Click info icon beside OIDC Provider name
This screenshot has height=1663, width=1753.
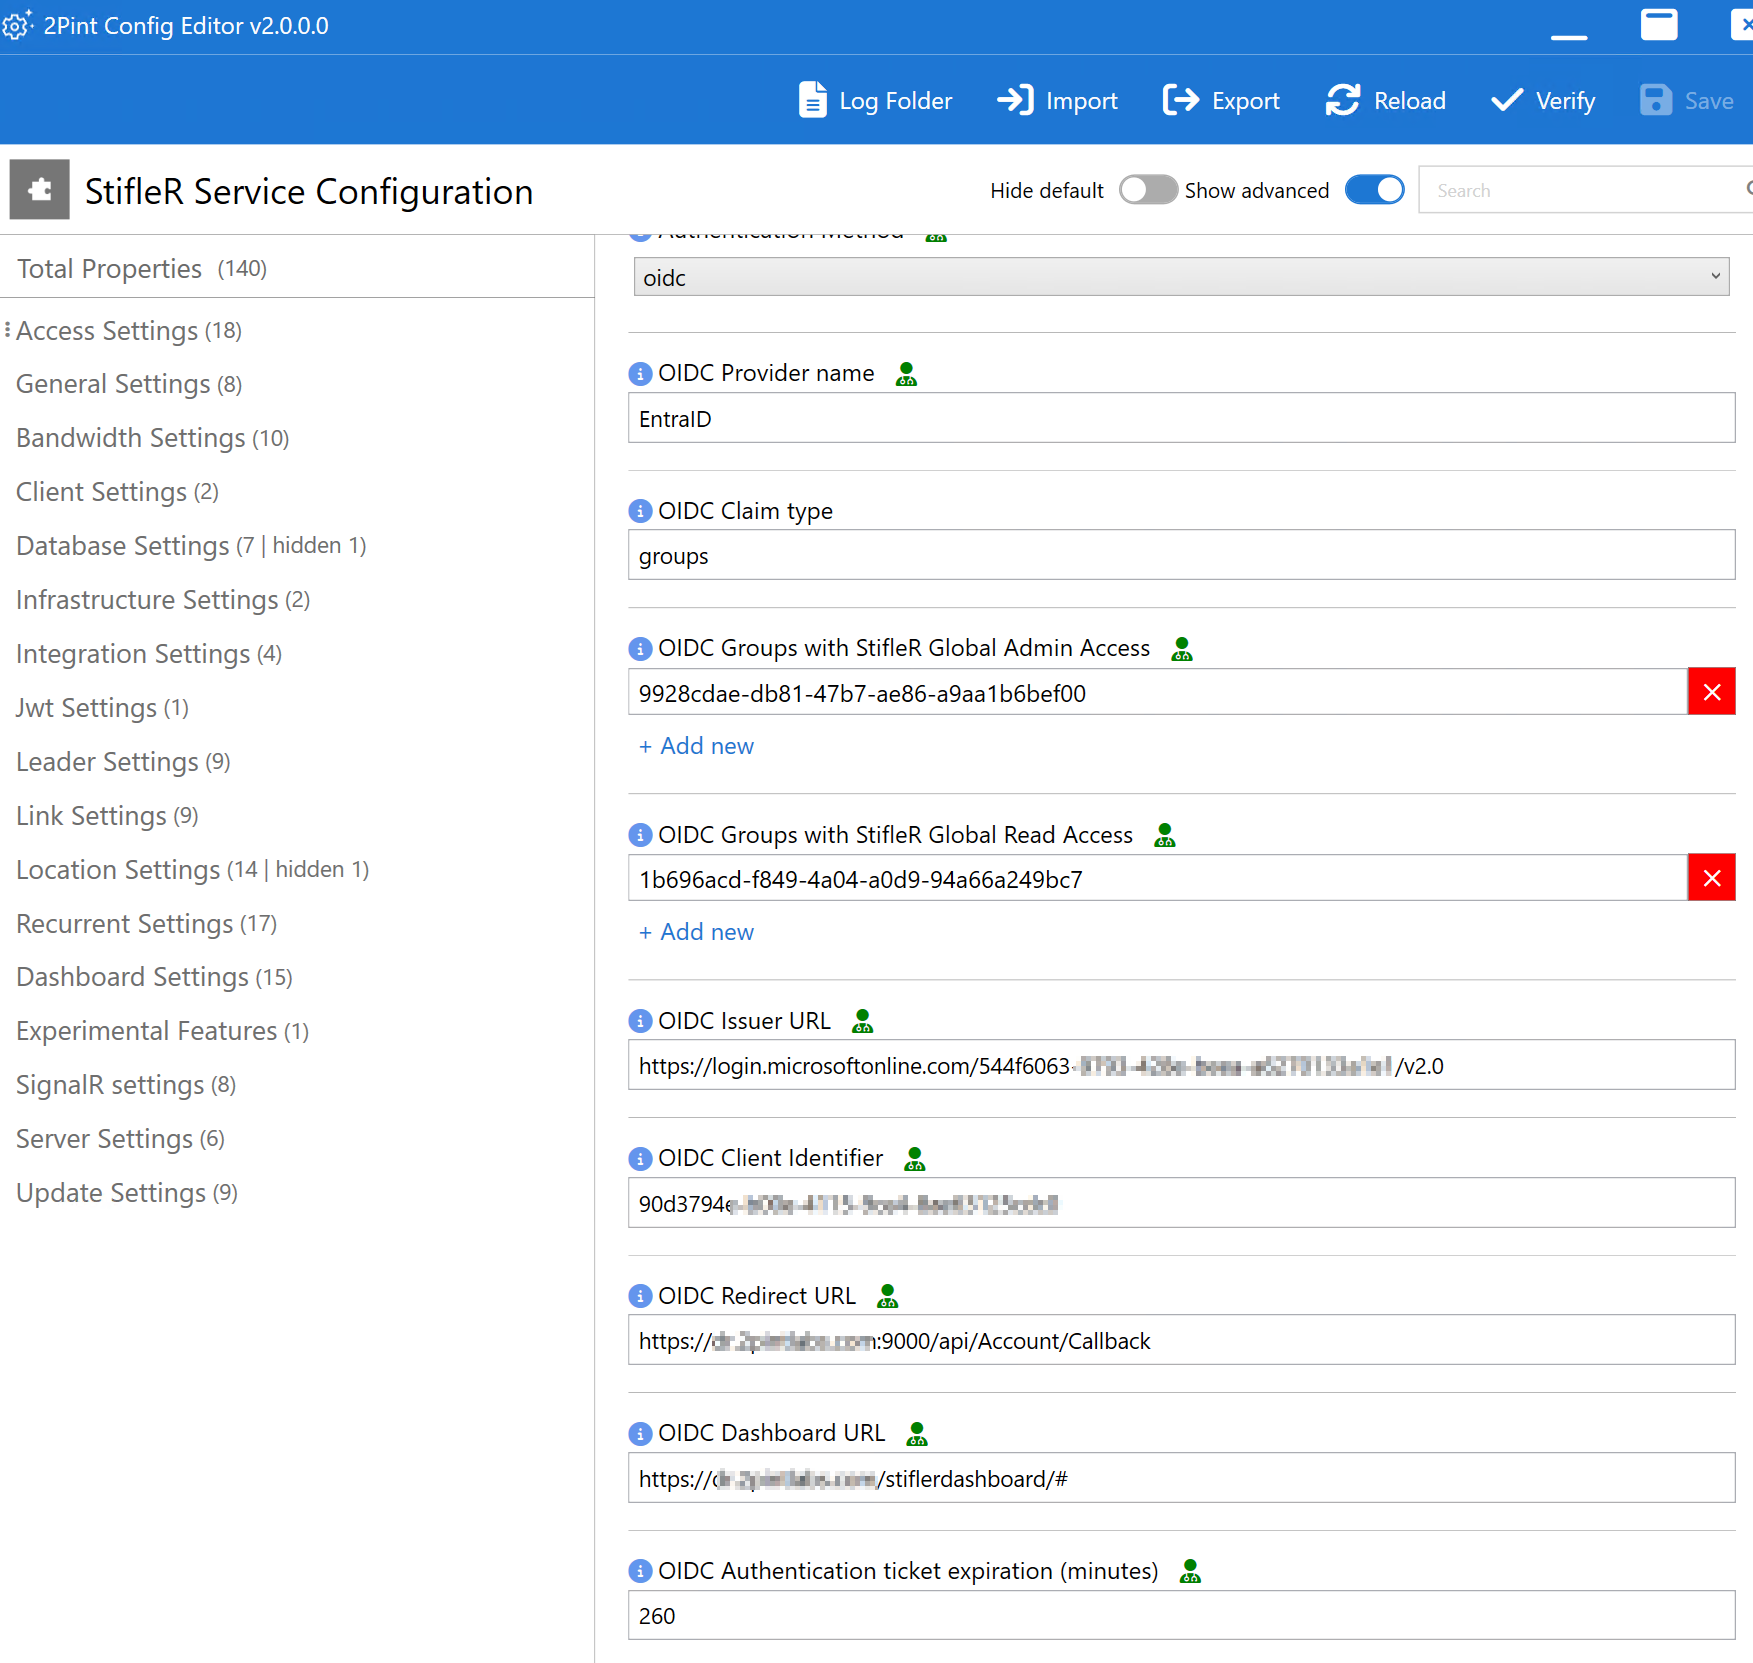[640, 374]
